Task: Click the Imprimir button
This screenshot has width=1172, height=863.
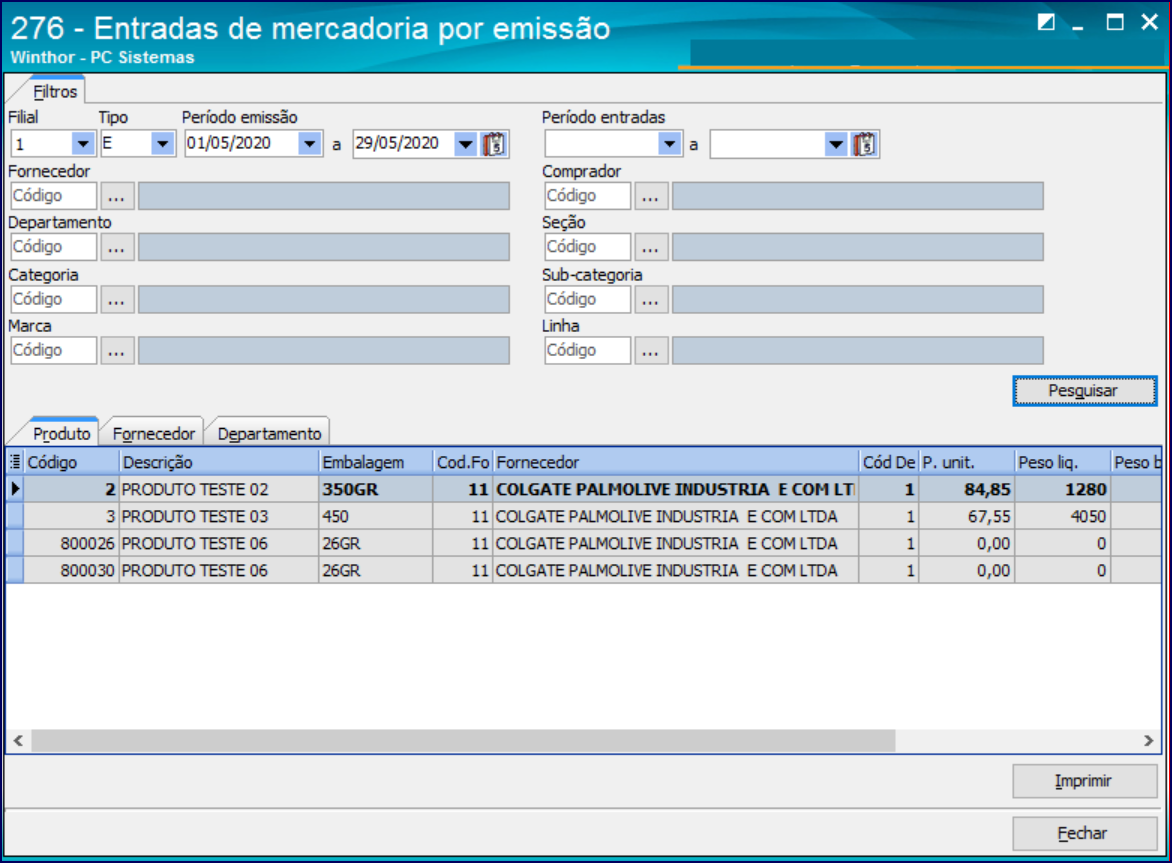Action: point(1085,781)
